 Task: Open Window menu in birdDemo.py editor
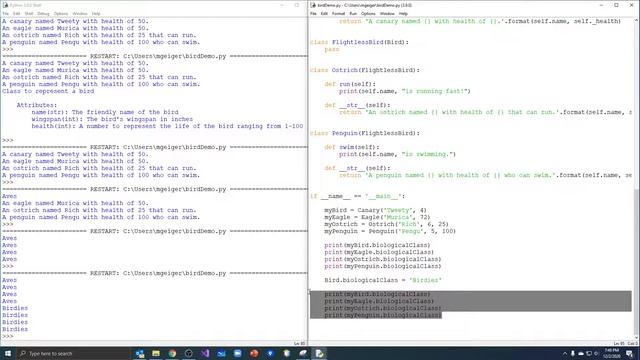[x=387, y=13]
